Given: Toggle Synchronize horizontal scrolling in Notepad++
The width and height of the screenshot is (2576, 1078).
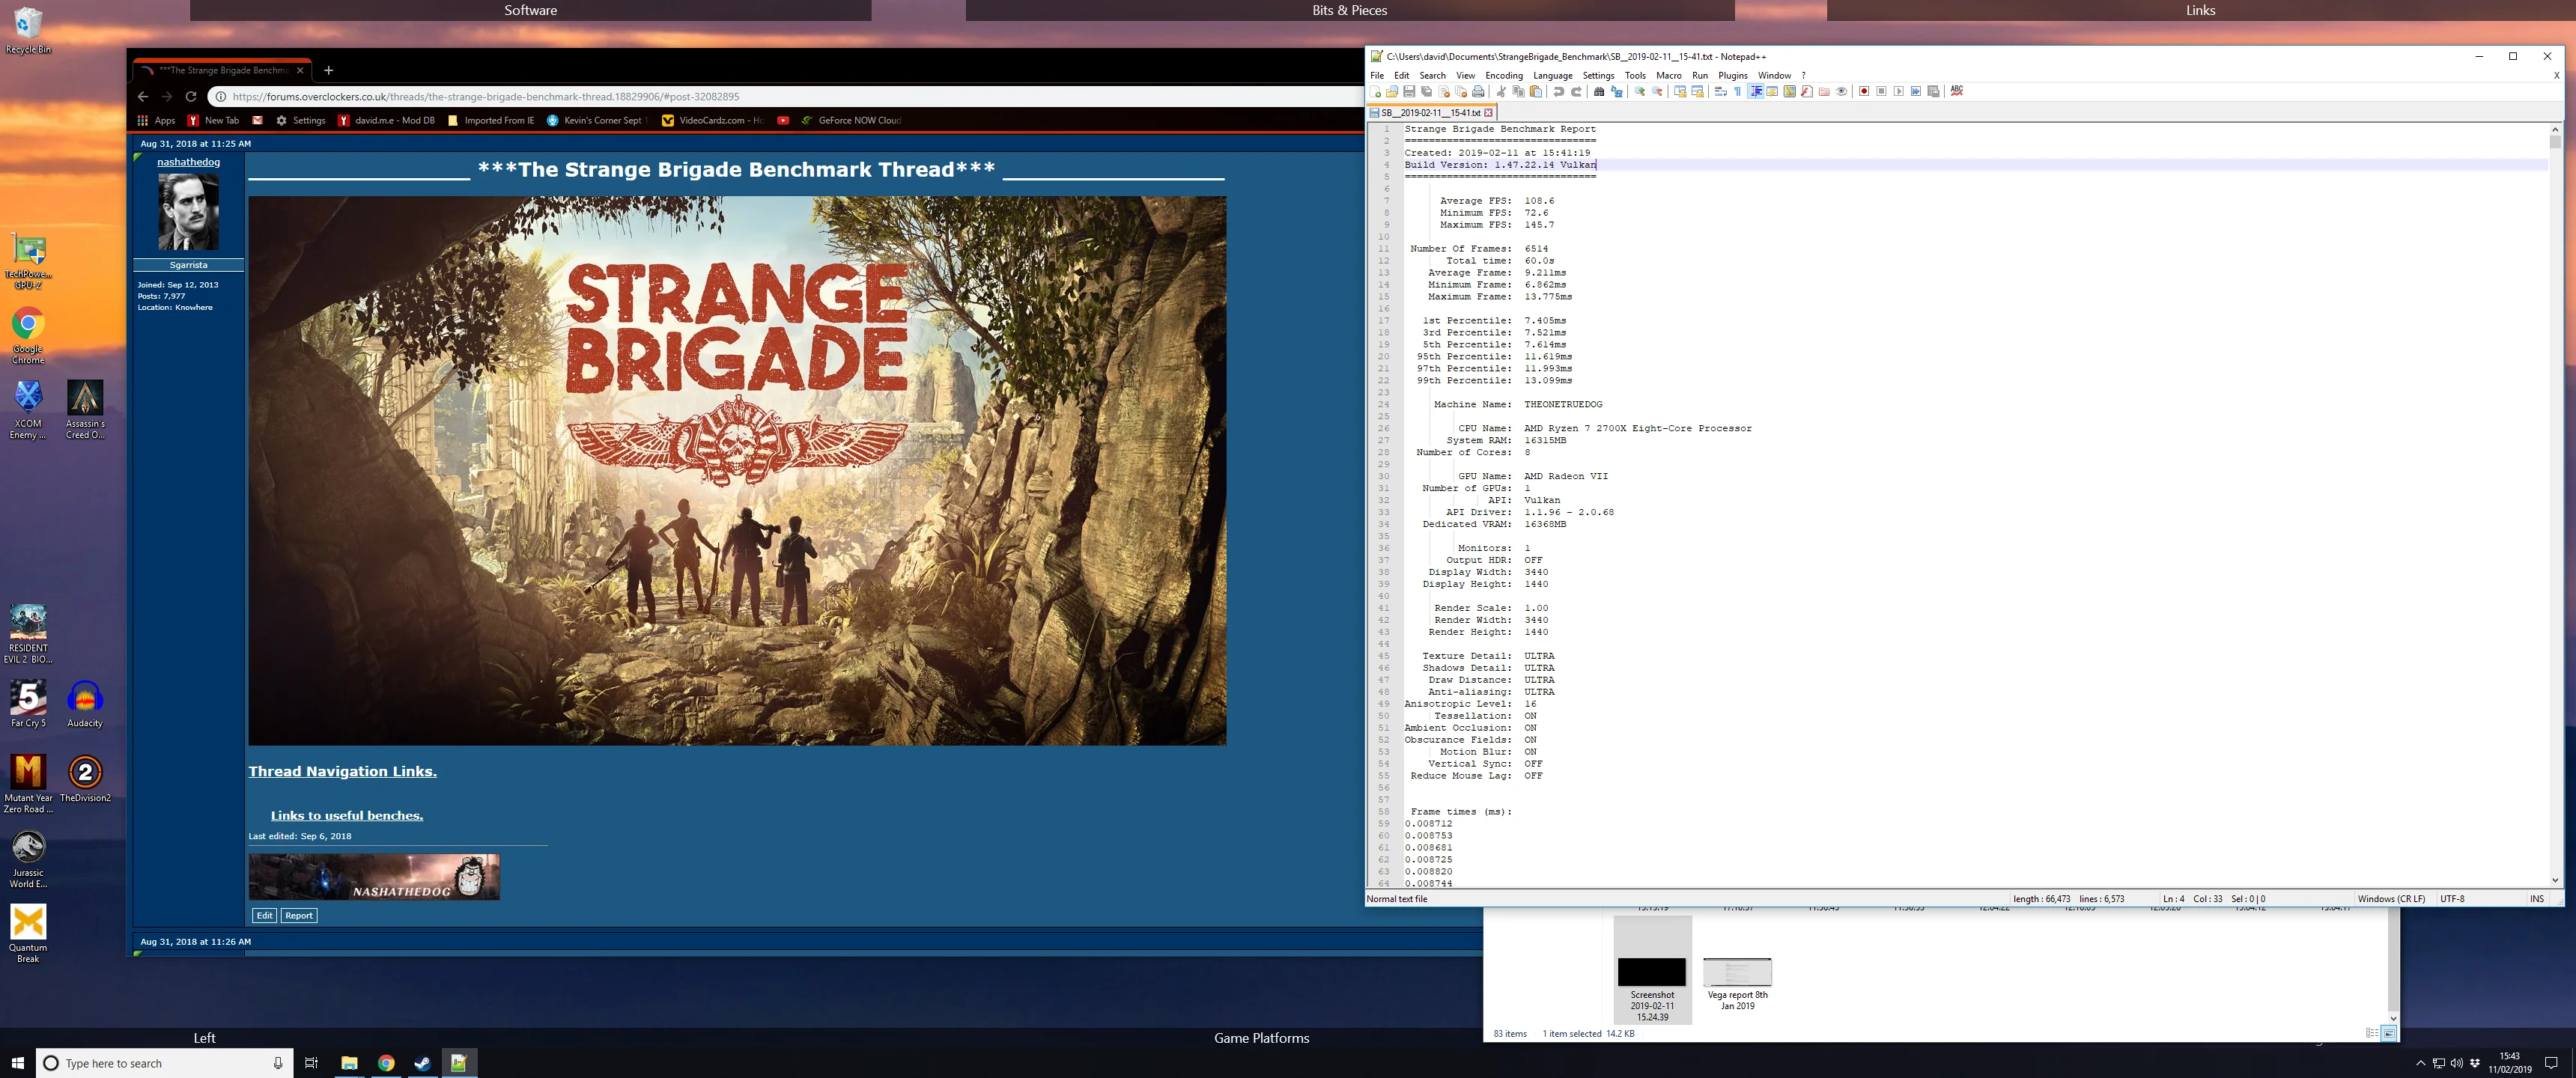Looking at the screenshot, I should tap(1697, 91).
